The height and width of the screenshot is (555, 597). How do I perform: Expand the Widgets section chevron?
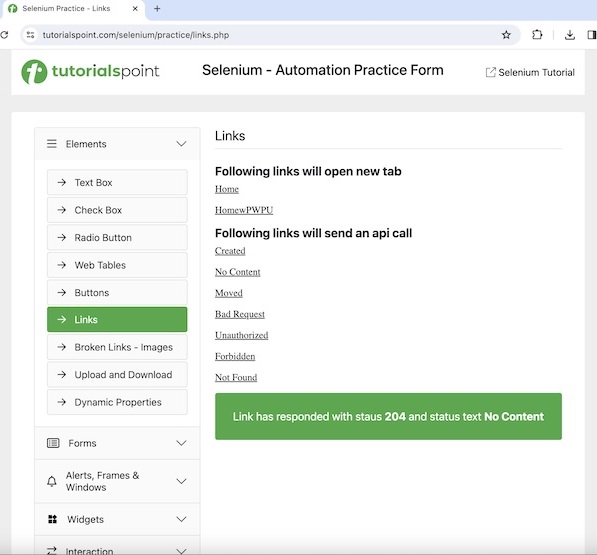[181, 519]
